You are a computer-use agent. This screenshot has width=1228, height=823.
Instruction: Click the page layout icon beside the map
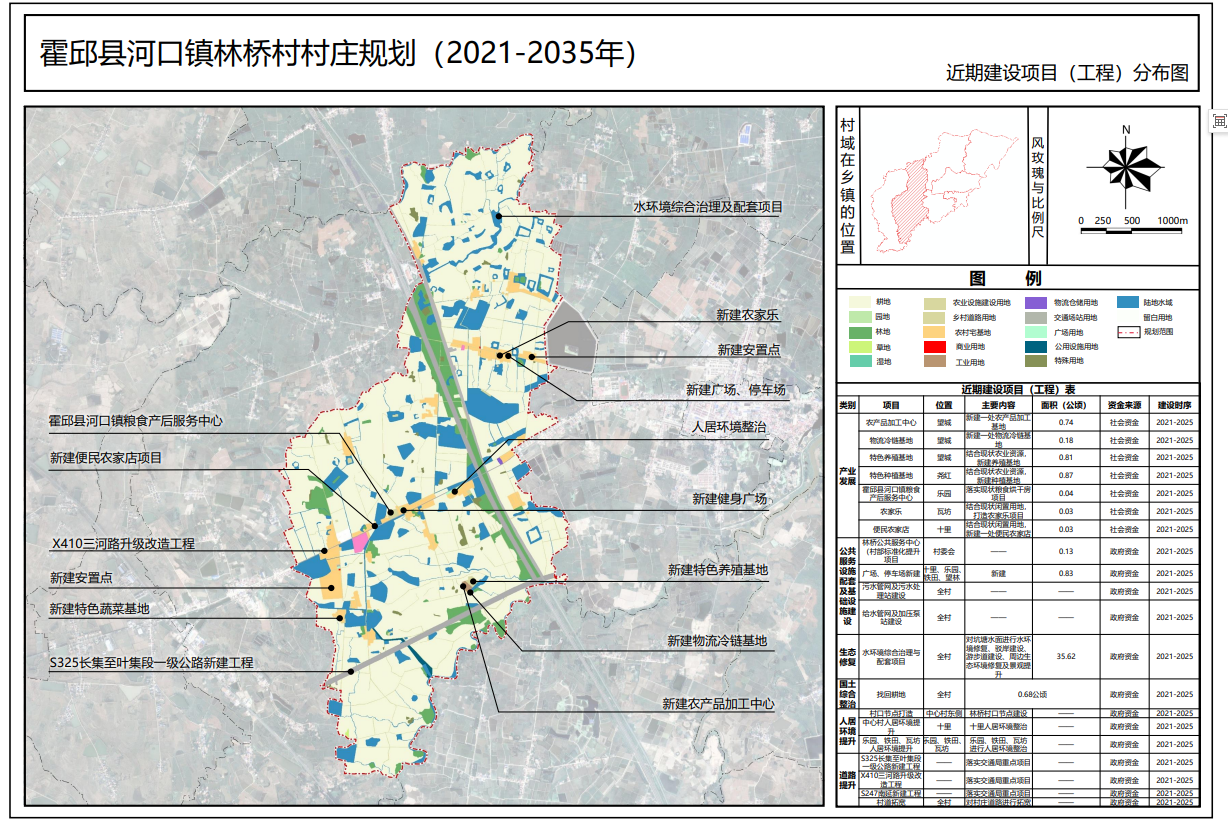[1219, 121]
